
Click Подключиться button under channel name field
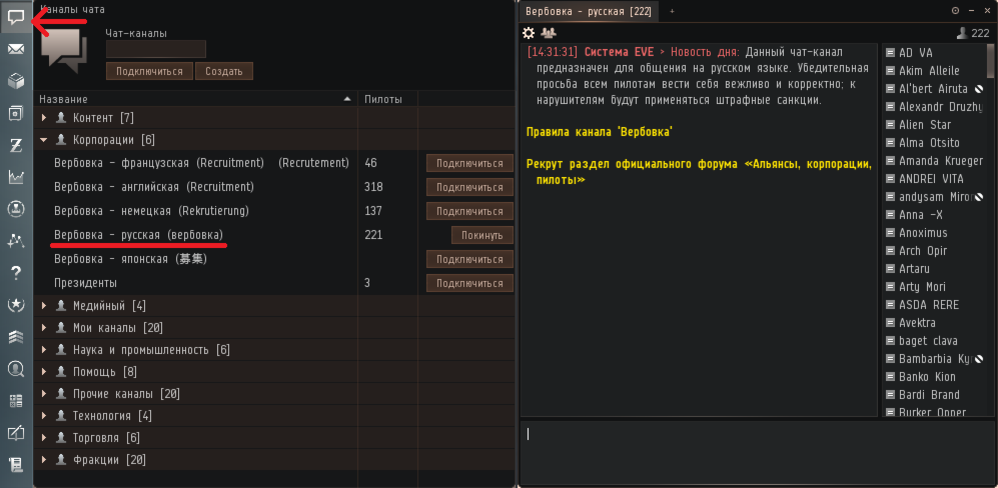(x=150, y=71)
